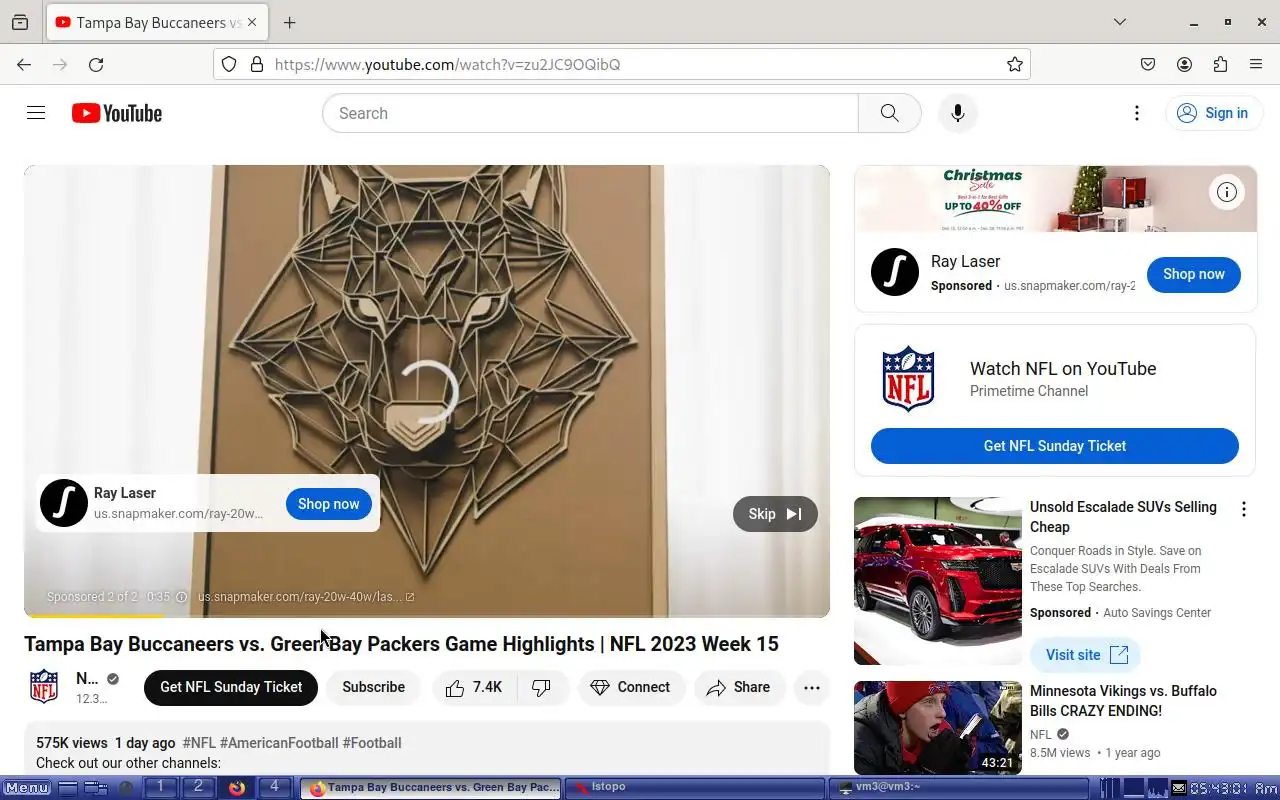Open Save to Pocket icon
The height and width of the screenshot is (800, 1280).
[x=1148, y=64]
